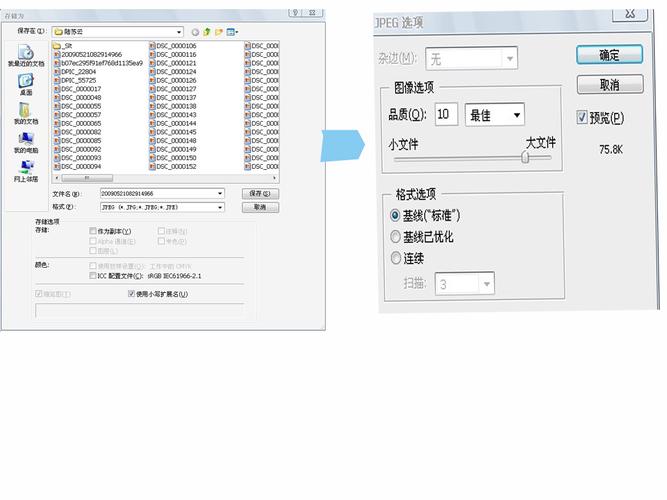Click the file list scroll right arrow
Image resolution: width=667 pixels, height=500 pixels.
pyautogui.click(x=274, y=178)
